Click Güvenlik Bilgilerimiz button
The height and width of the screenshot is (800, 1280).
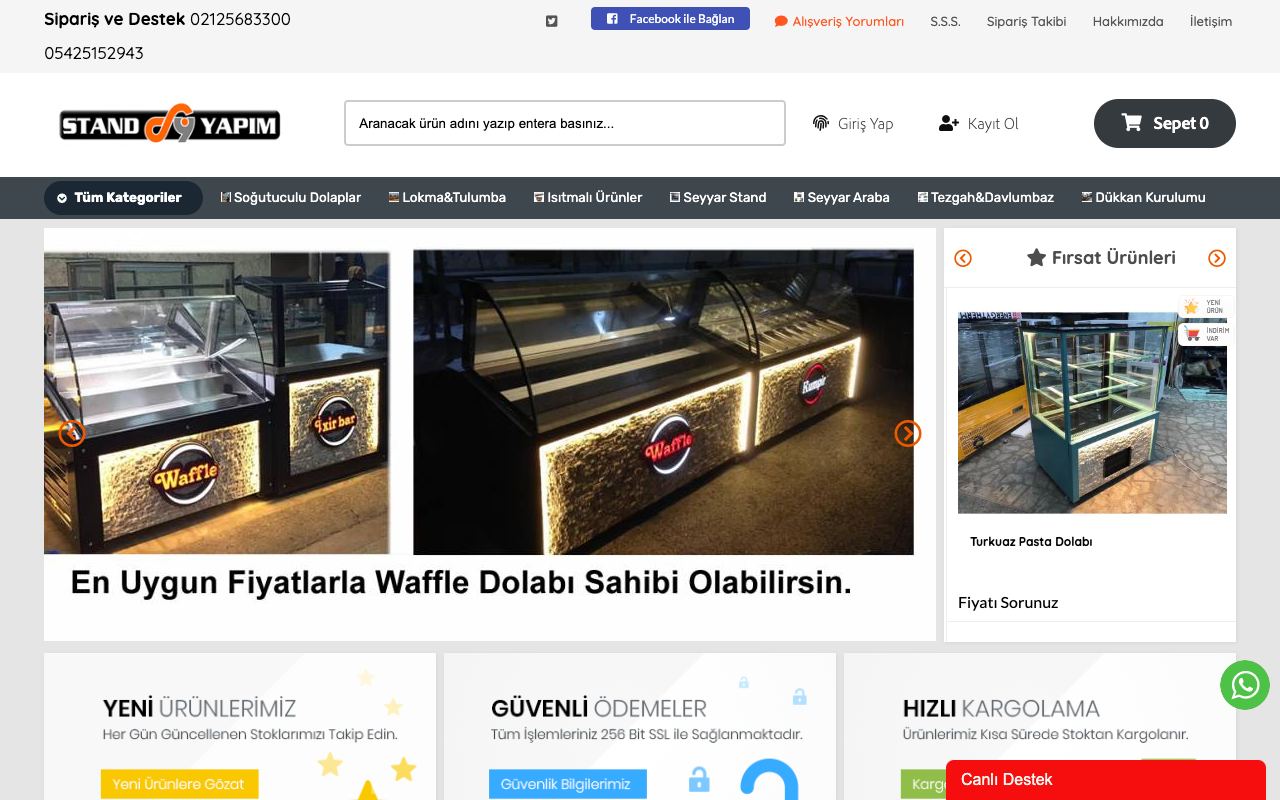[566, 784]
